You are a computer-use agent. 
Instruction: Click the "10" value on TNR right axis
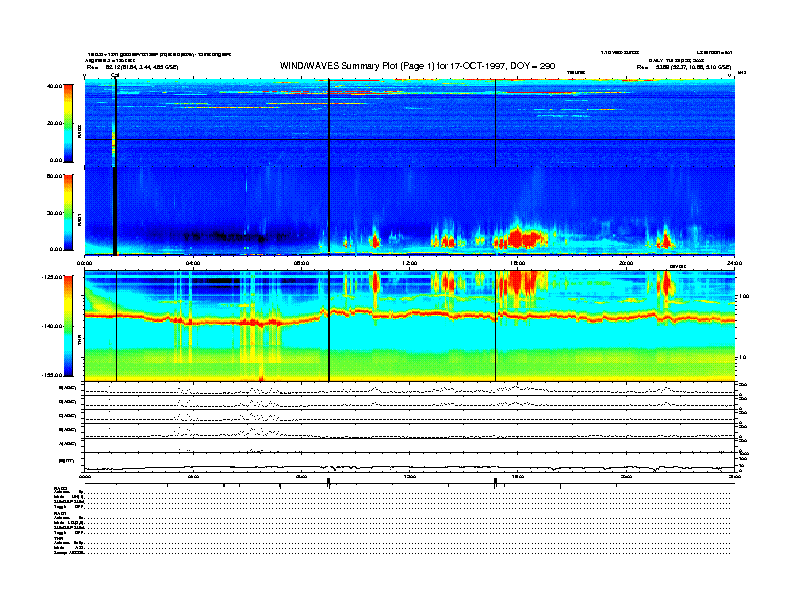tap(742, 357)
